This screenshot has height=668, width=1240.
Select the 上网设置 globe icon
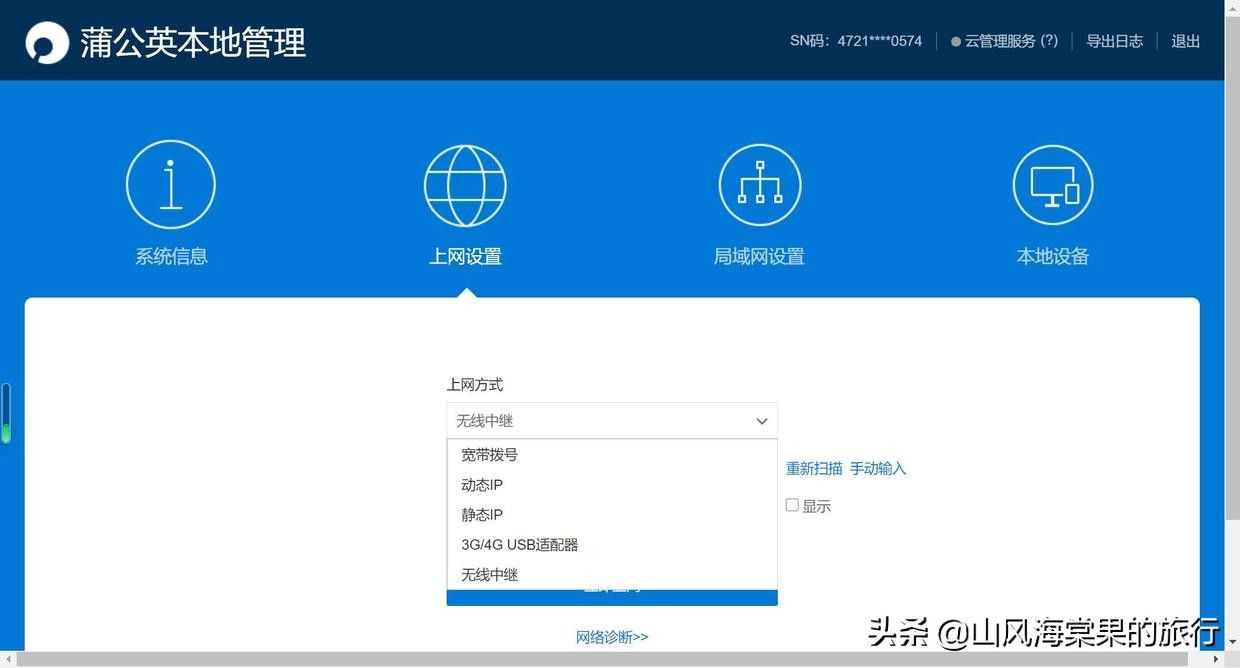coord(465,186)
